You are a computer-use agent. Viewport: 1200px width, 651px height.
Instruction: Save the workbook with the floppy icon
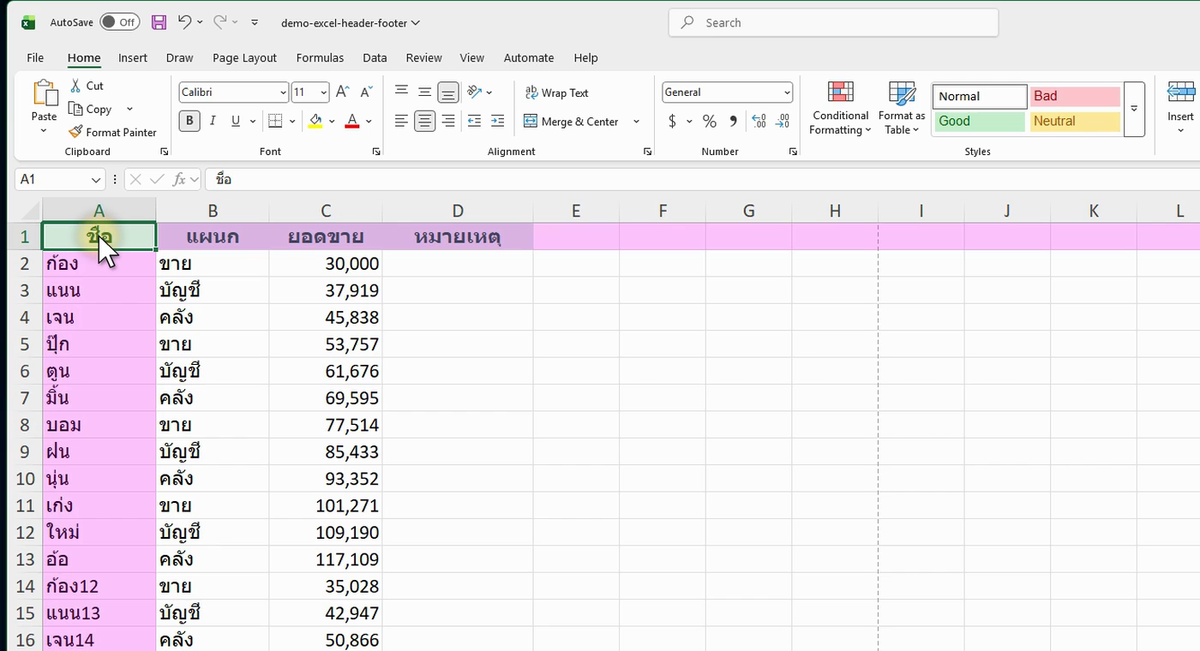159,22
